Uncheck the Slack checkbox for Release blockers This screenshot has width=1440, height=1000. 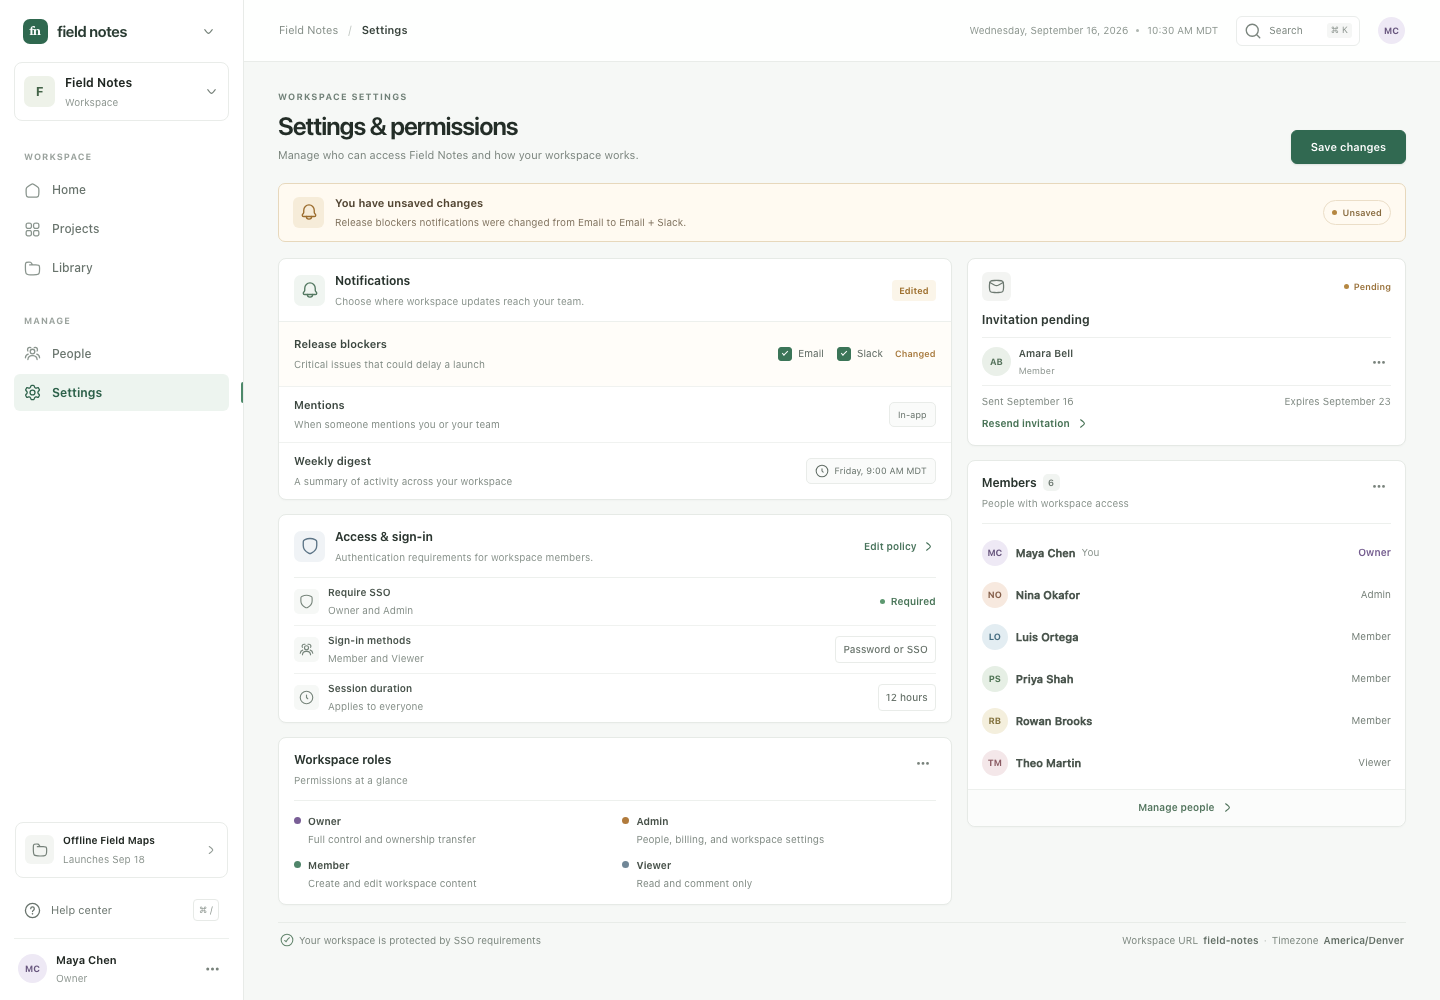tap(844, 354)
